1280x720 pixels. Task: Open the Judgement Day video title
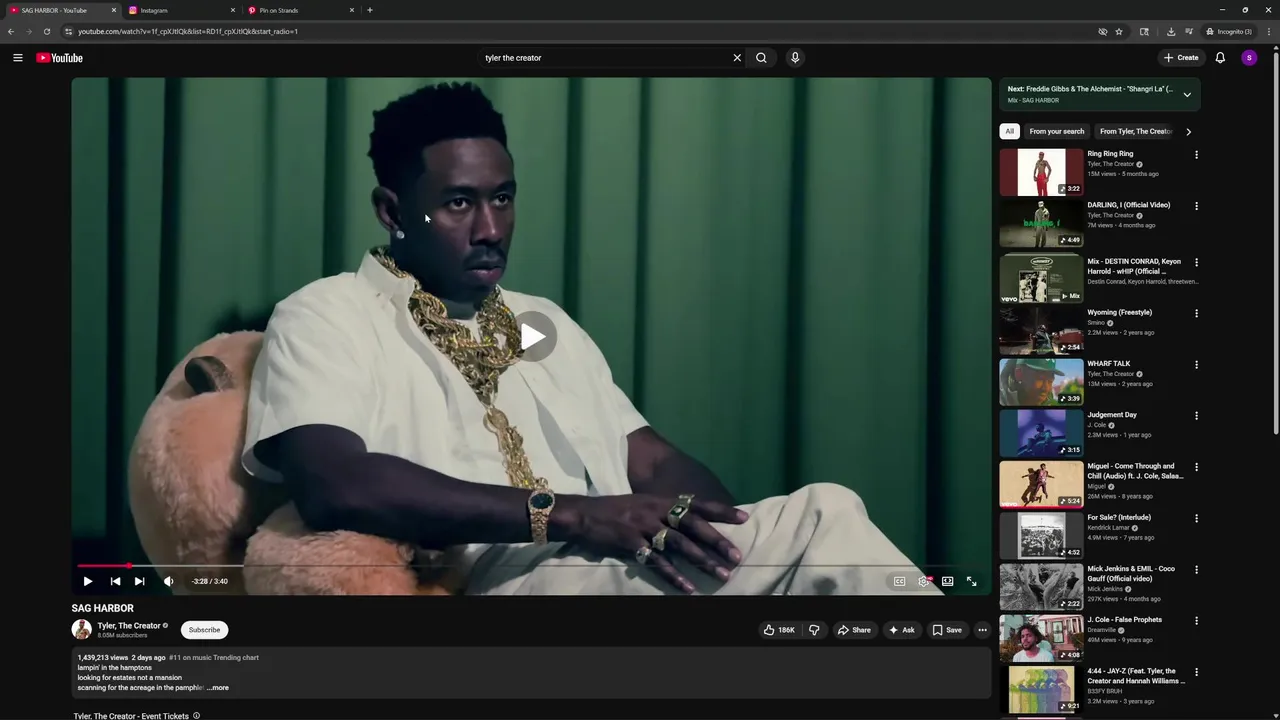click(x=1112, y=415)
